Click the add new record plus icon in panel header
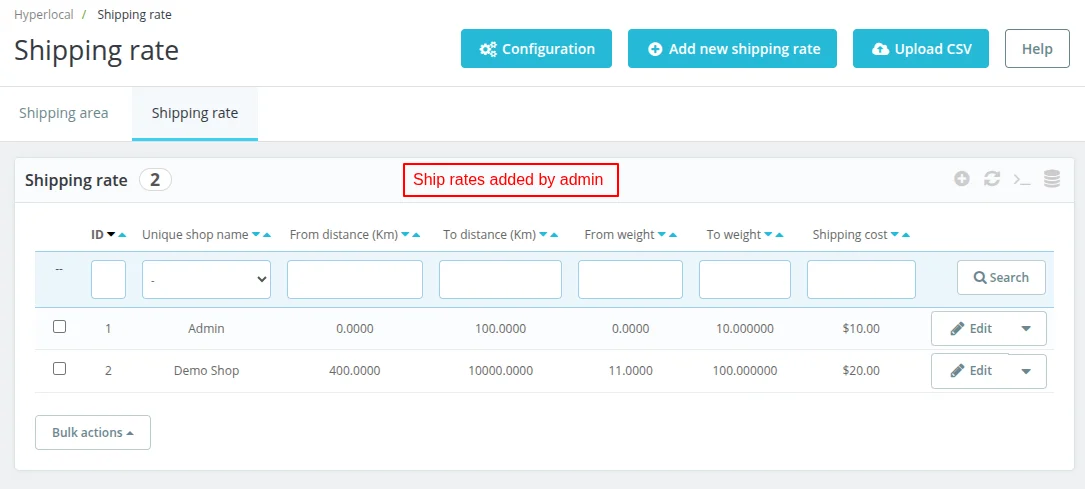The width and height of the screenshot is (1085, 489). click(962, 179)
